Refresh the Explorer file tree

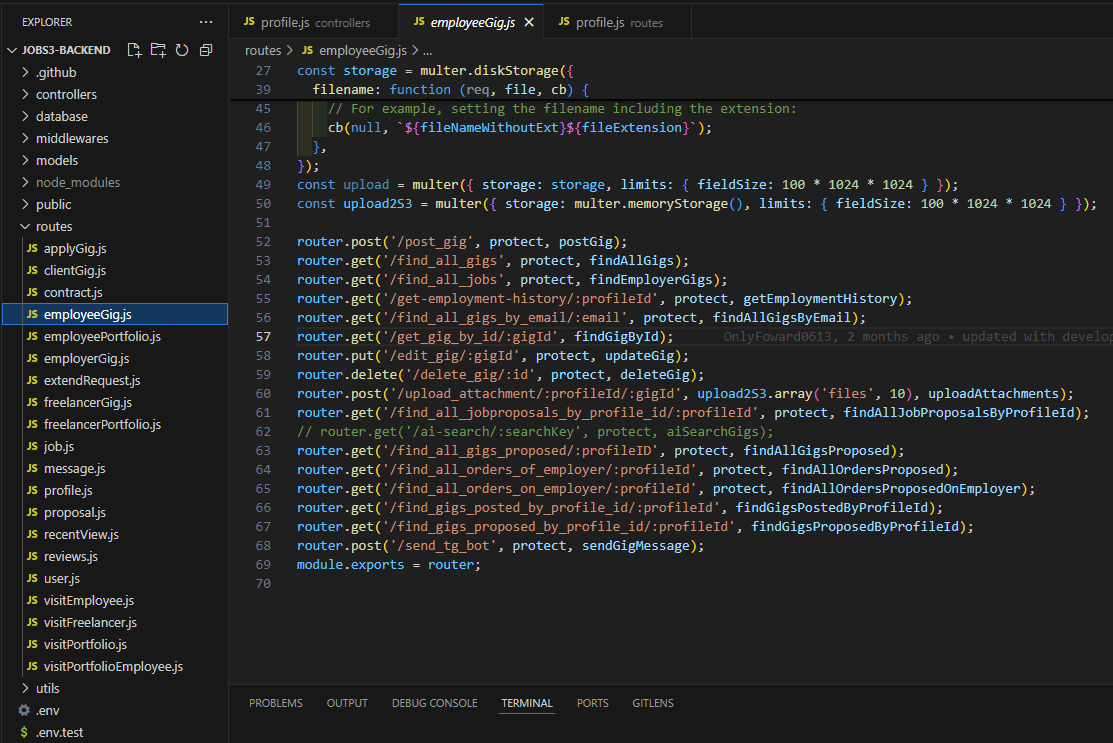(182, 50)
